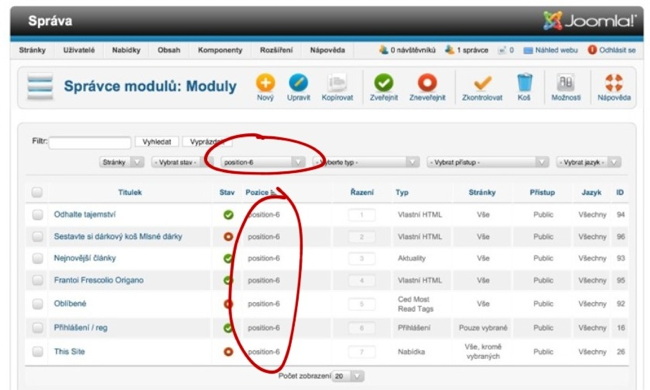Click the ordering field with value 1
The width and height of the screenshot is (650, 390).
point(361,215)
